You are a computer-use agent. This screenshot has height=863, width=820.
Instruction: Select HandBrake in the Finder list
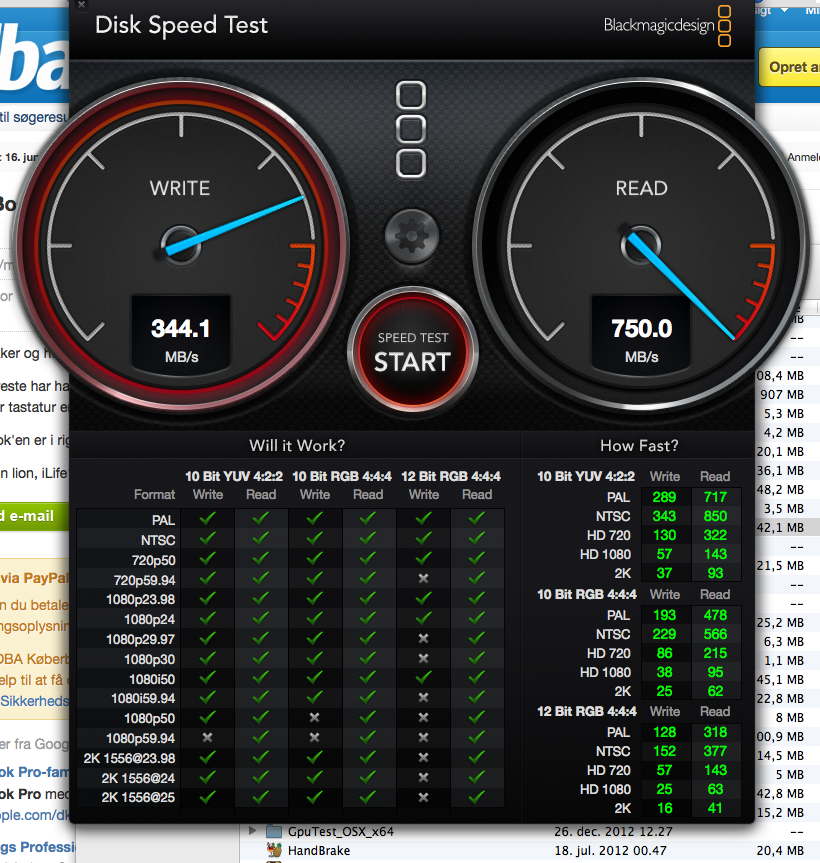[319, 851]
